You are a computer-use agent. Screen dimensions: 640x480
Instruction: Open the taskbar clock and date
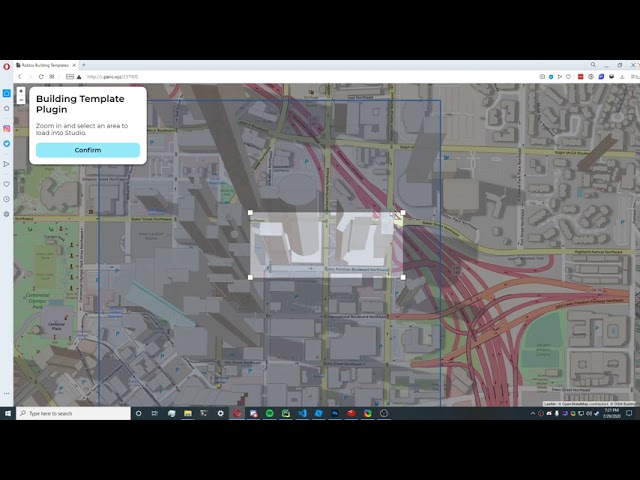click(611, 413)
